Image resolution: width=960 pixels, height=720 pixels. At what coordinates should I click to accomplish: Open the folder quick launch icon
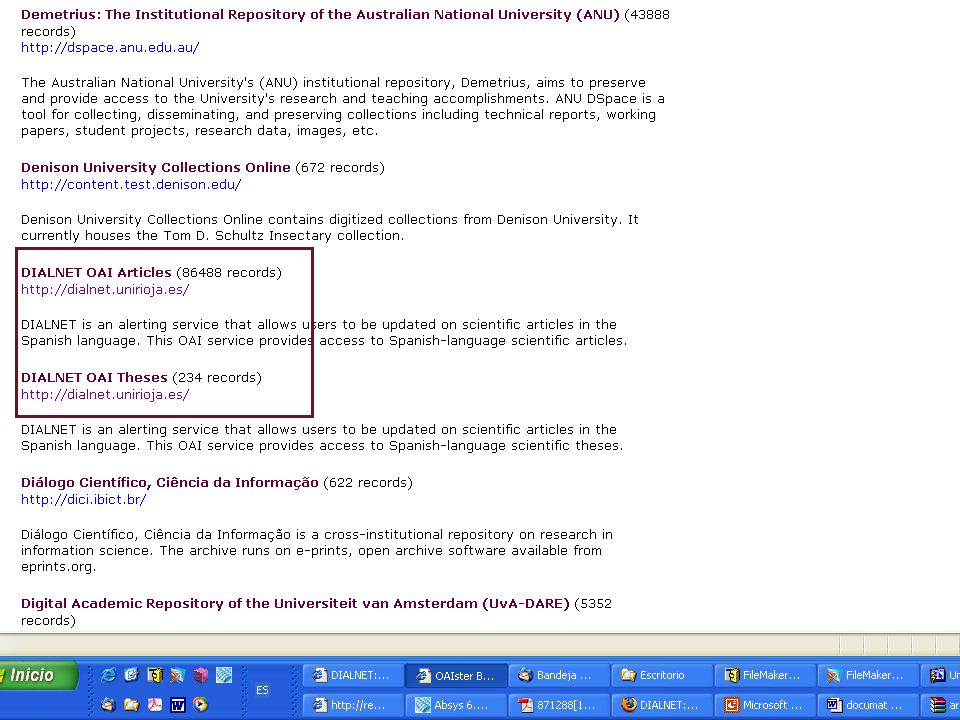[x=131, y=704]
